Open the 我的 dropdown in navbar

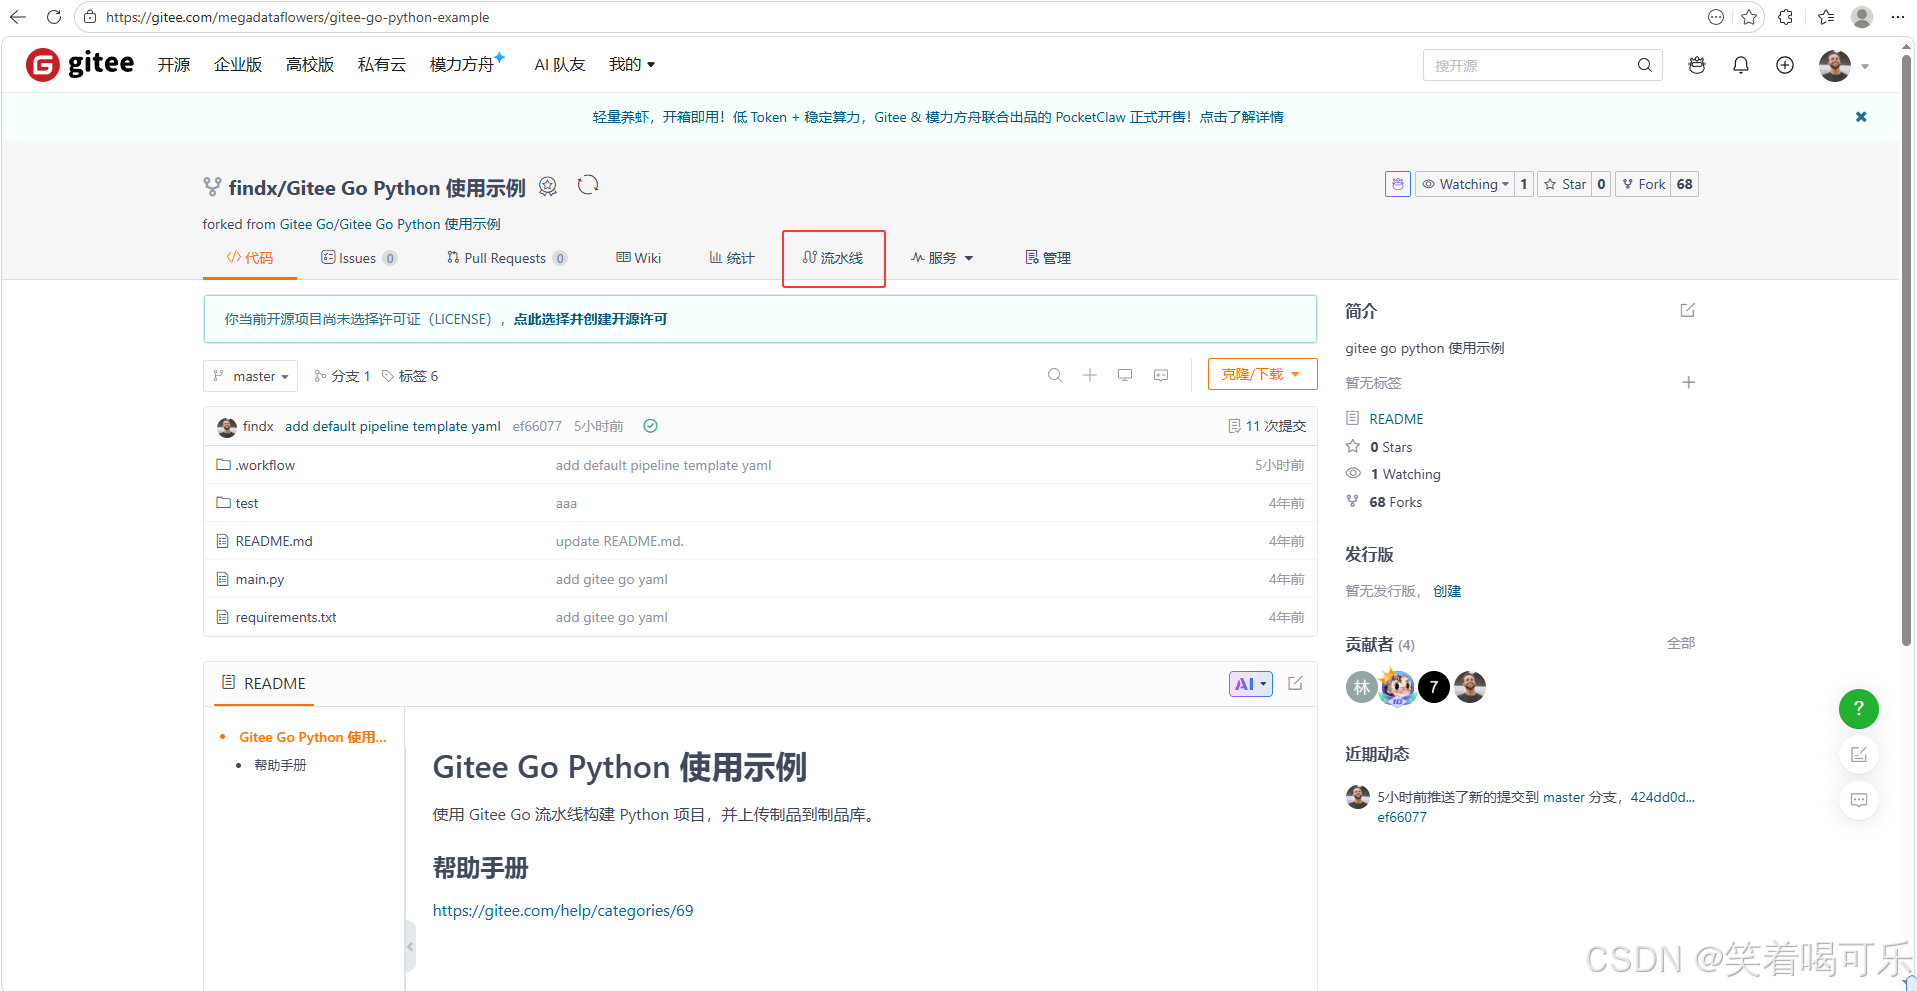(x=632, y=64)
